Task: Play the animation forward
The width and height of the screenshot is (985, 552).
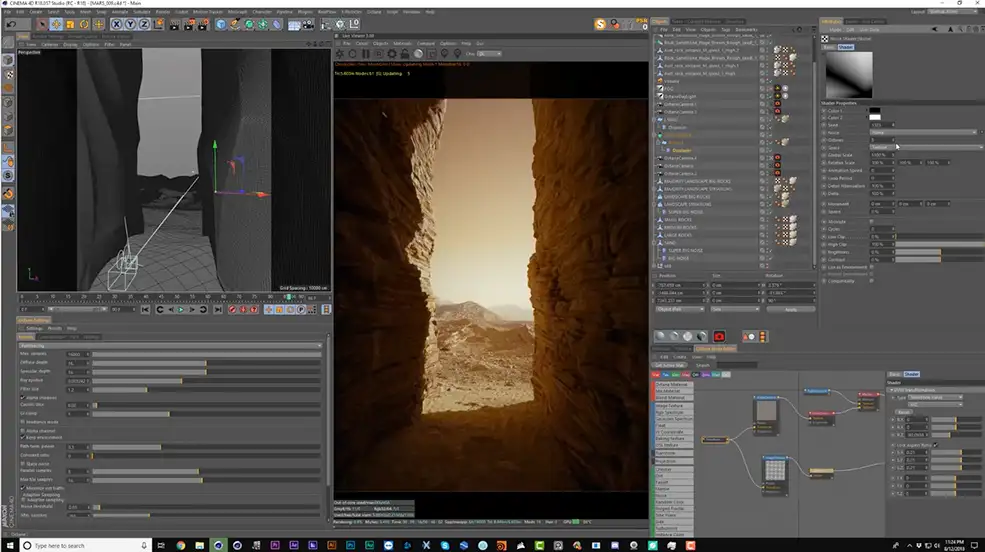Action: point(181,310)
